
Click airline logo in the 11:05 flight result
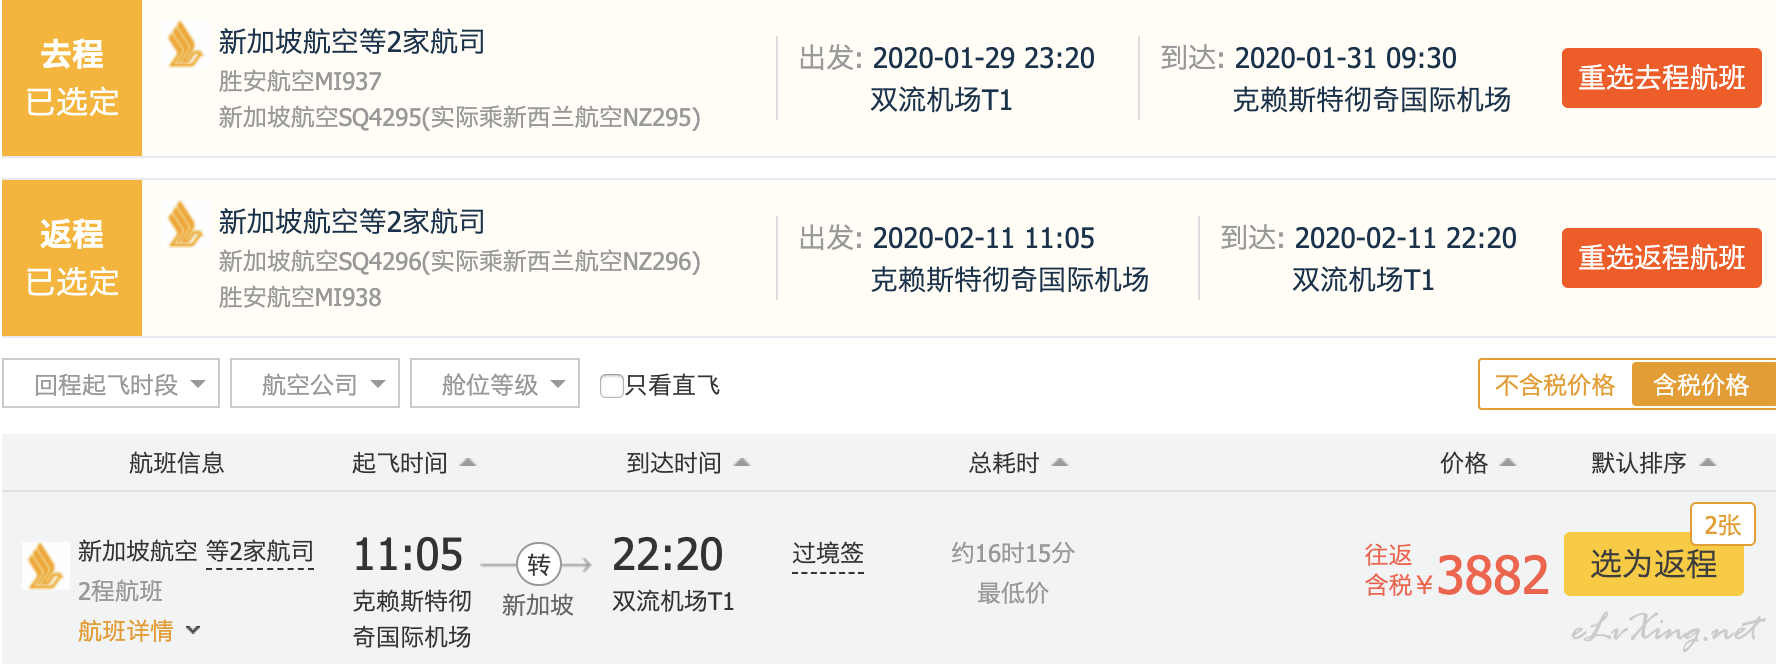coord(45,566)
